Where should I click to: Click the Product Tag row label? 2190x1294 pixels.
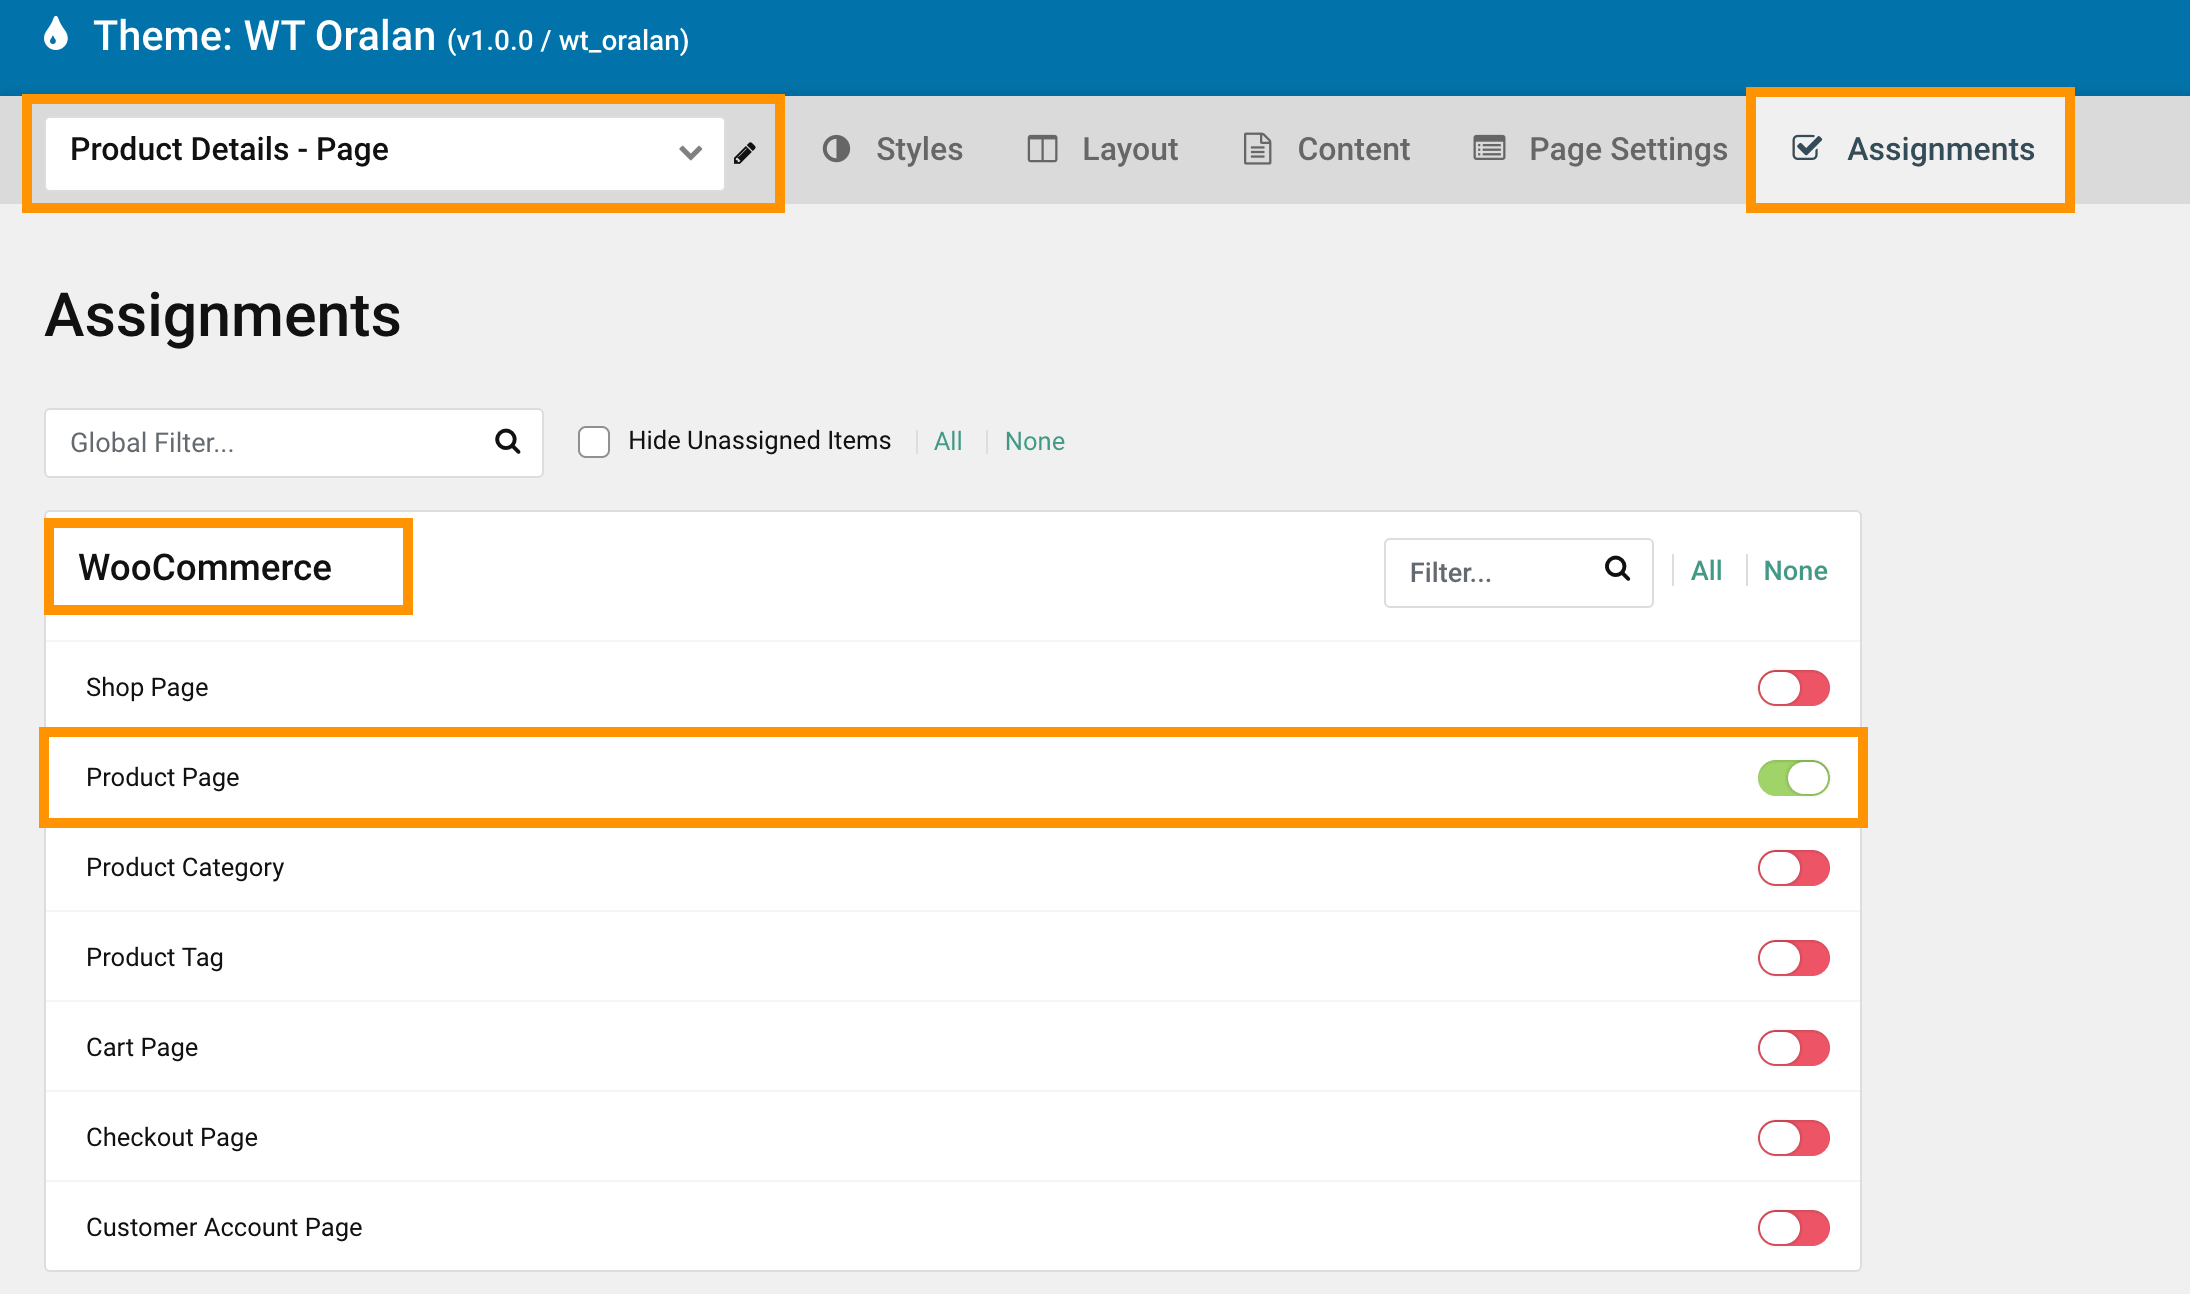[x=155, y=958]
